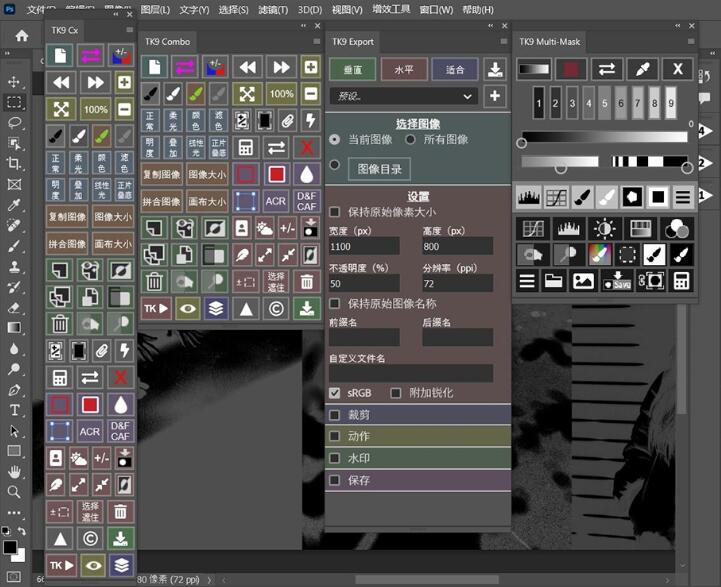The width and height of the screenshot is (721, 587).
Task: Open the 预设 preset dropdown
Action: pyautogui.click(x=403, y=96)
